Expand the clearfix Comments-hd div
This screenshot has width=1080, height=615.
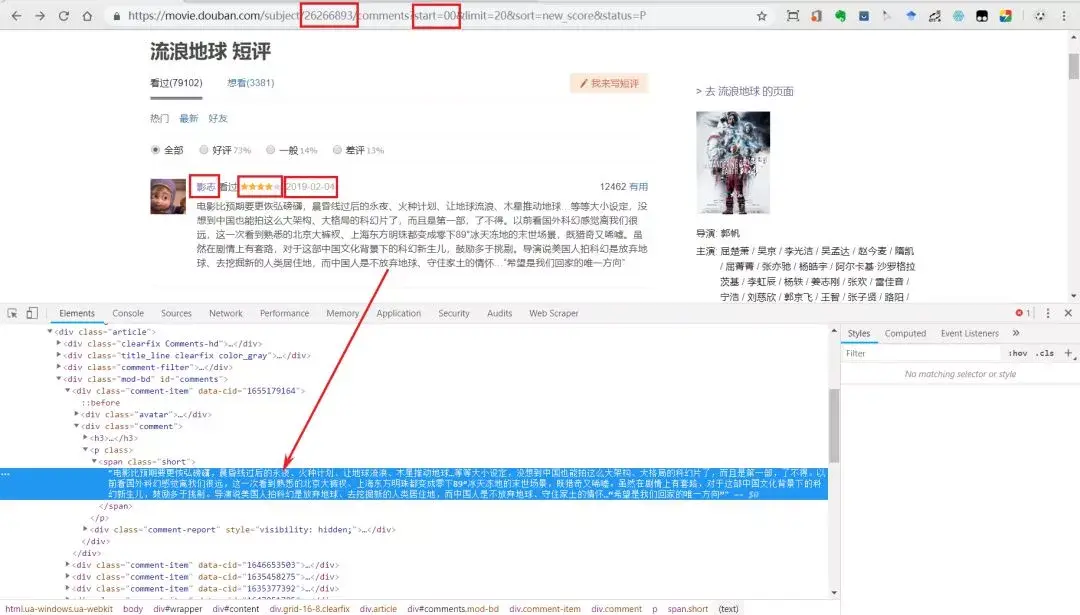59,343
